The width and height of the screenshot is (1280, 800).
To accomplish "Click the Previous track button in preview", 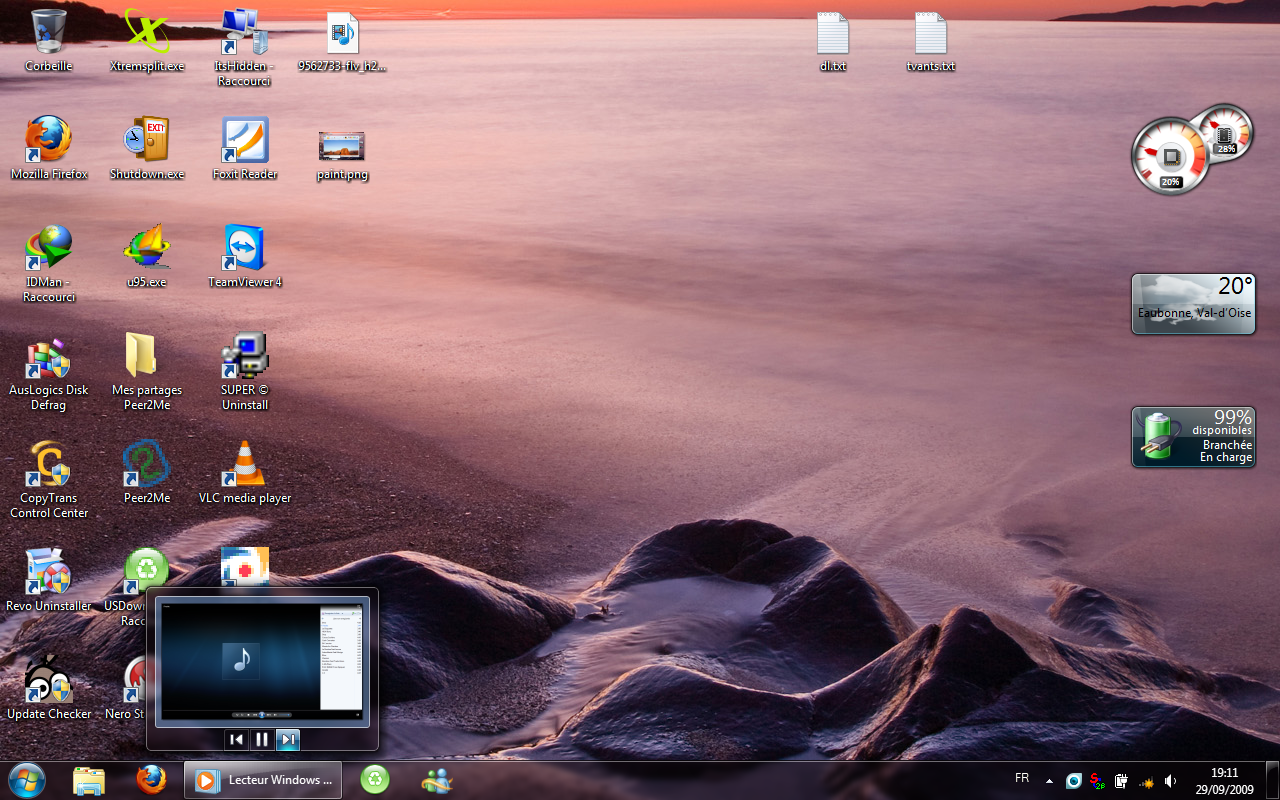I will tap(236, 739).
